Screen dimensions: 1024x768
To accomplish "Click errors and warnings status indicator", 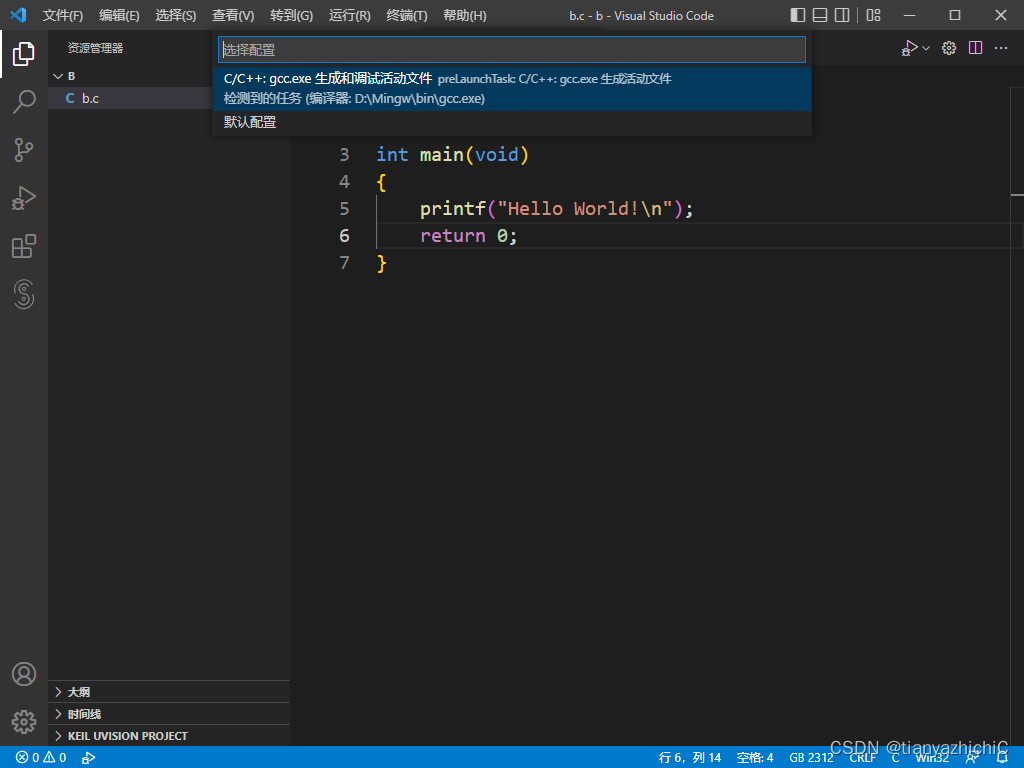I will point(41,758).
